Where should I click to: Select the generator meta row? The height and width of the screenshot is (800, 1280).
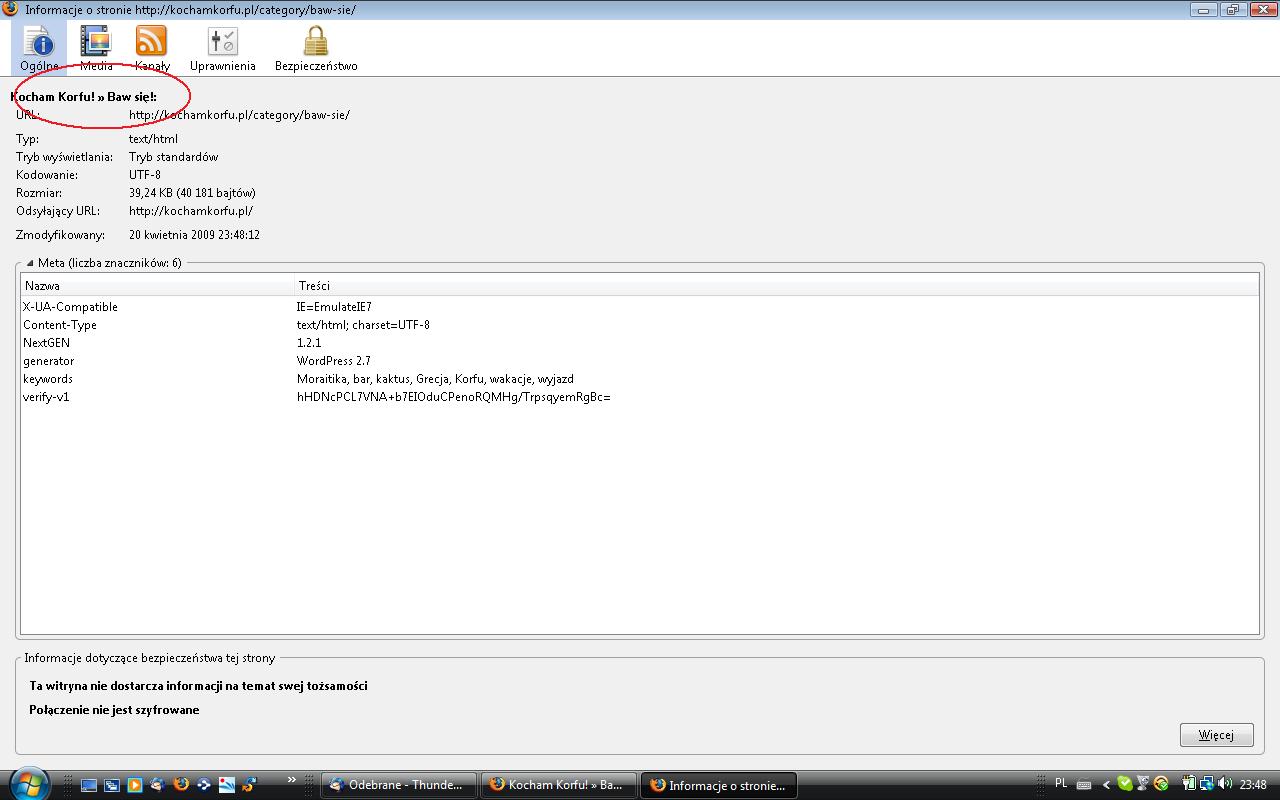(x=639, y=361)
